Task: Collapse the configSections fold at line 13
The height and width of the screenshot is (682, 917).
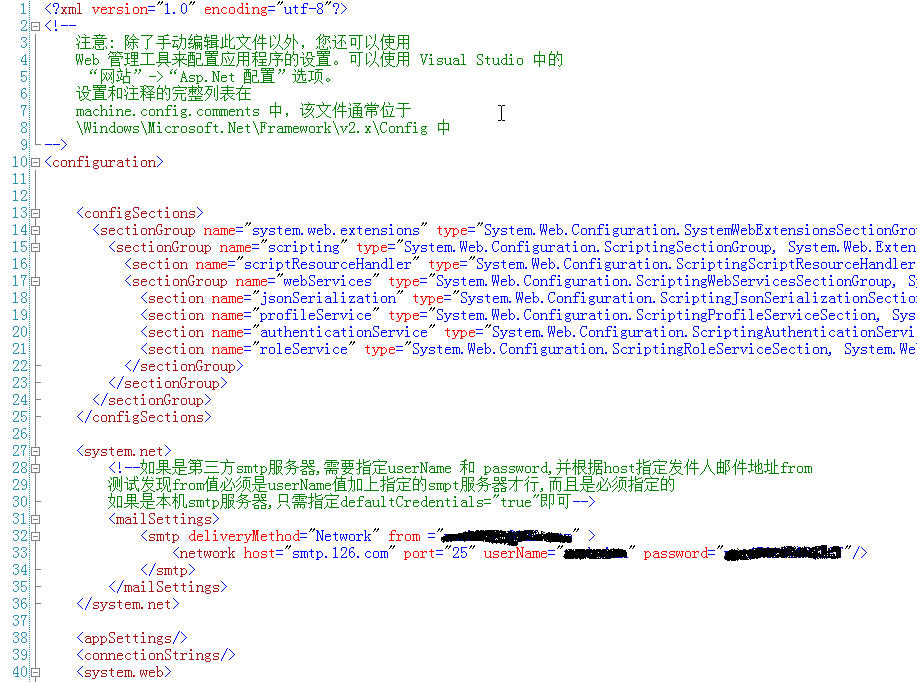Action: 35,213
